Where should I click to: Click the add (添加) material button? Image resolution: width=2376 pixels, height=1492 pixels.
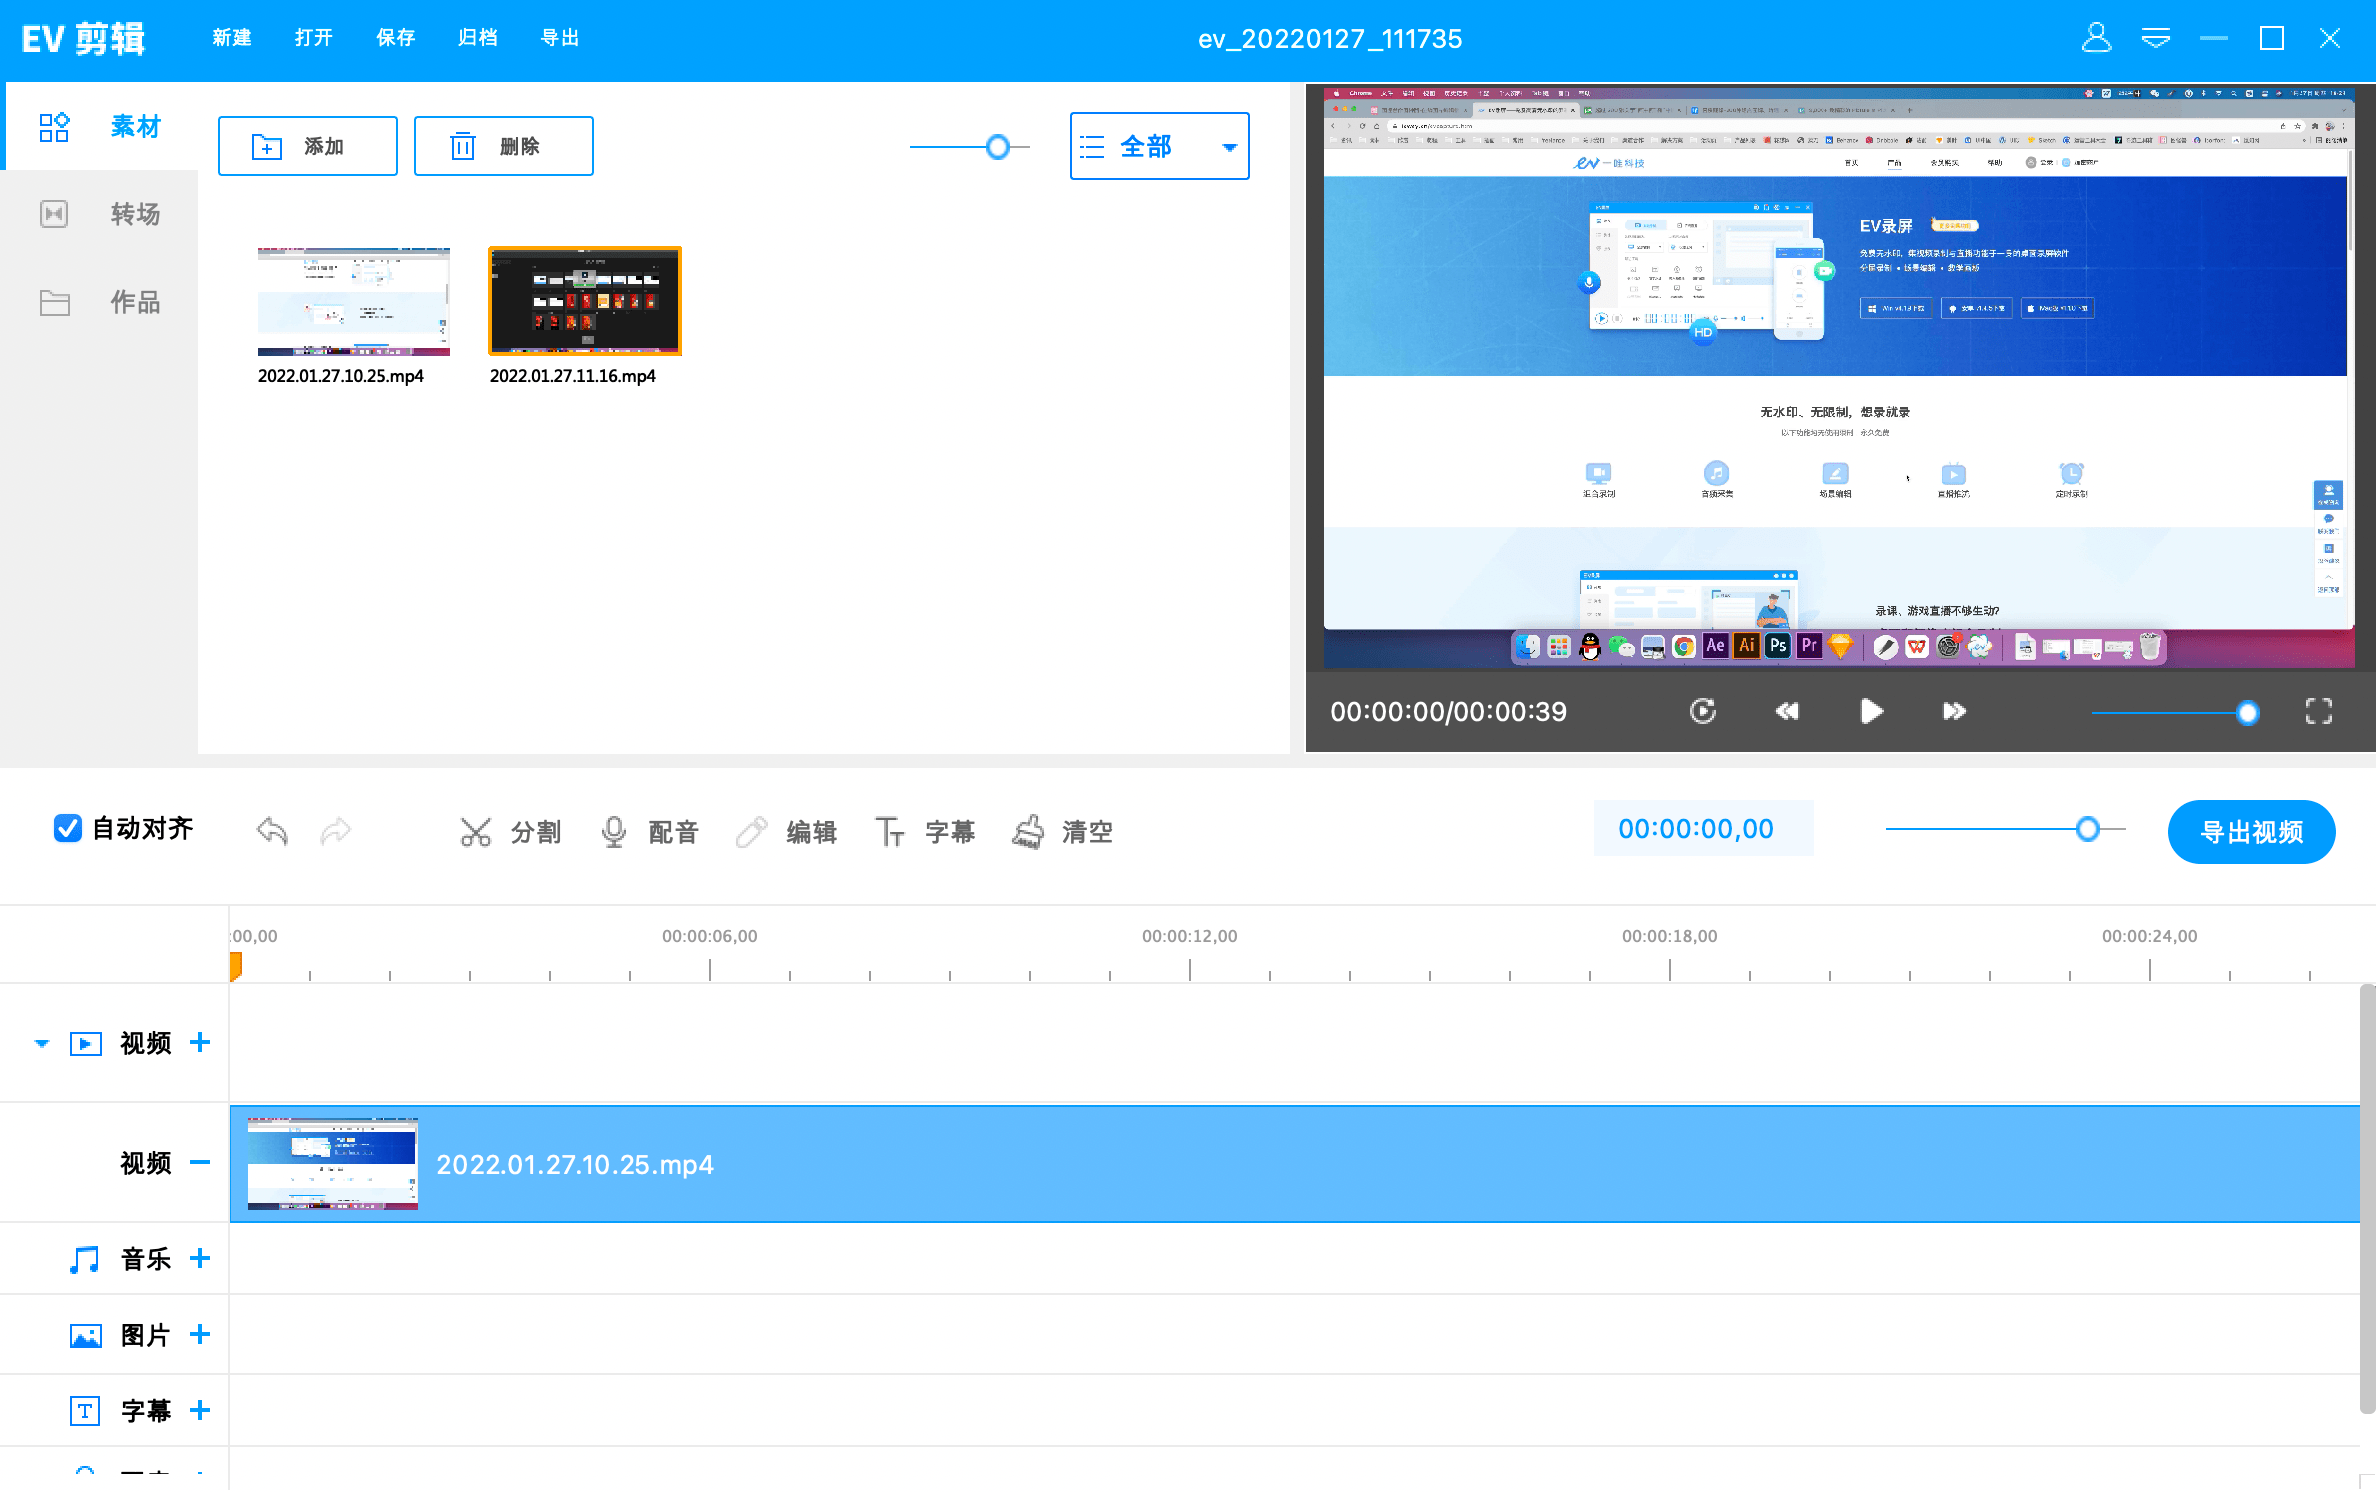tap(307, 146)
